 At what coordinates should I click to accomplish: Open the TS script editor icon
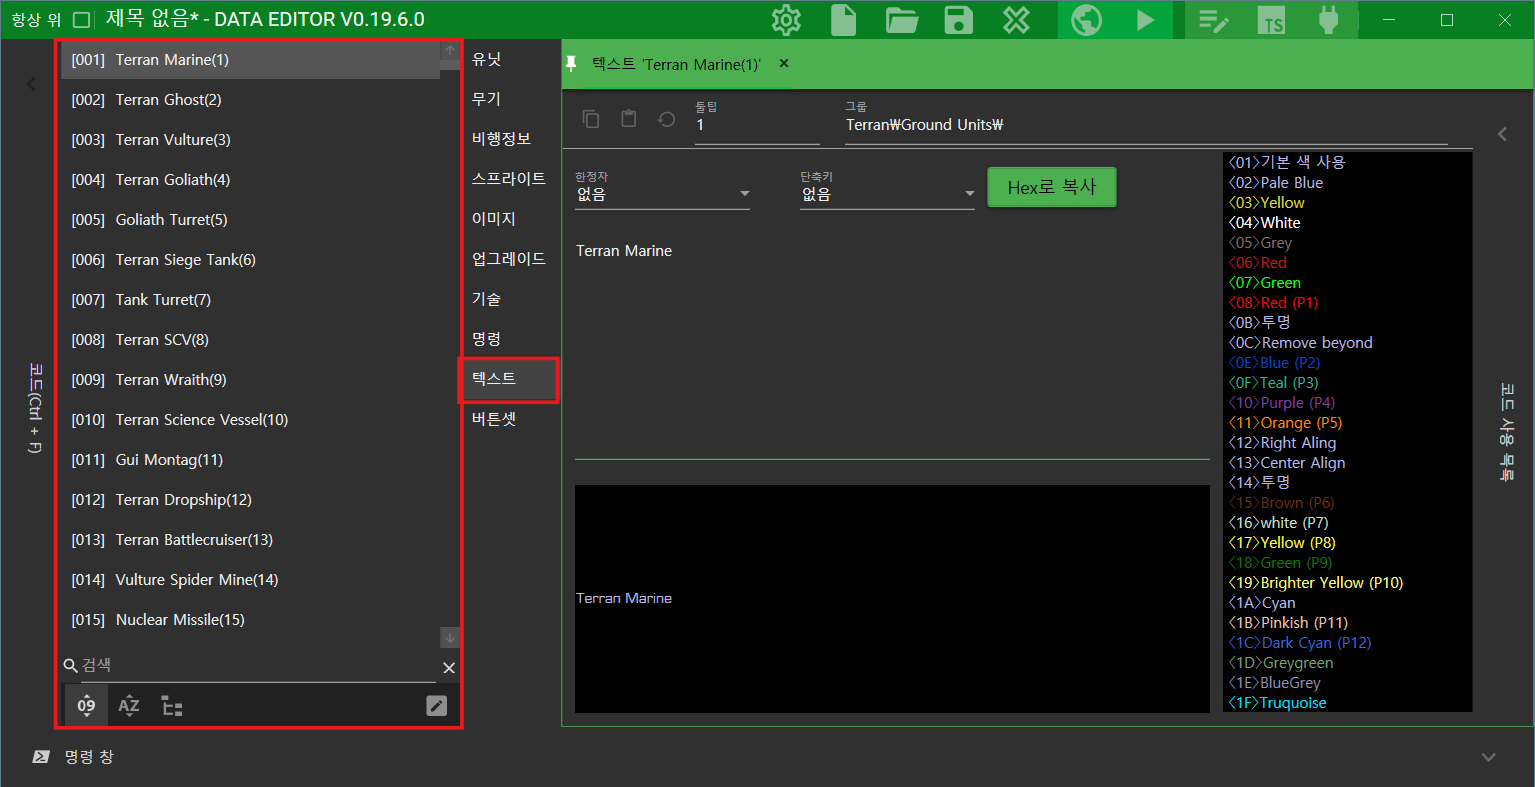point(1271,20)
